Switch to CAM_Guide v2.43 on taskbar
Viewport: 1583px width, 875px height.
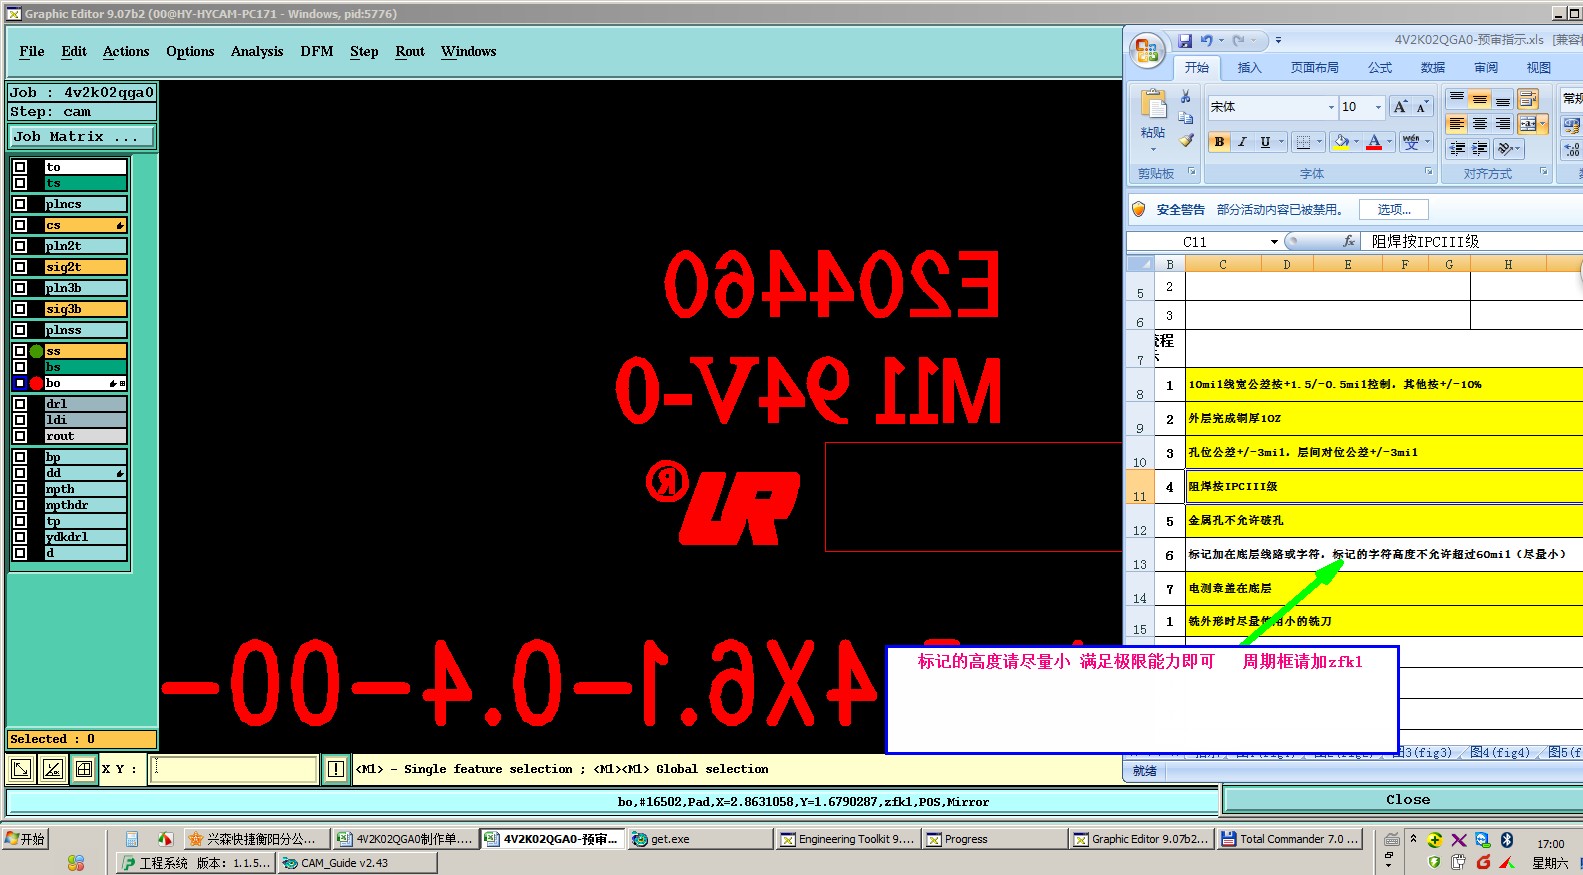coord(356,863)
